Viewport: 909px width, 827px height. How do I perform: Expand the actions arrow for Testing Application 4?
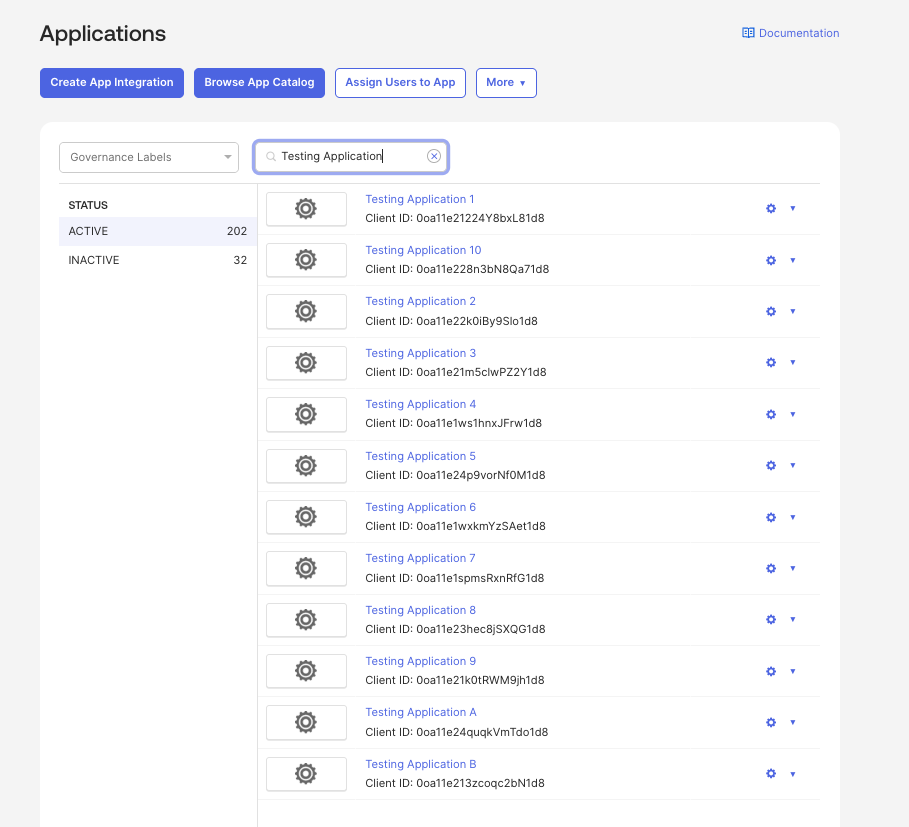coord(792,414)
